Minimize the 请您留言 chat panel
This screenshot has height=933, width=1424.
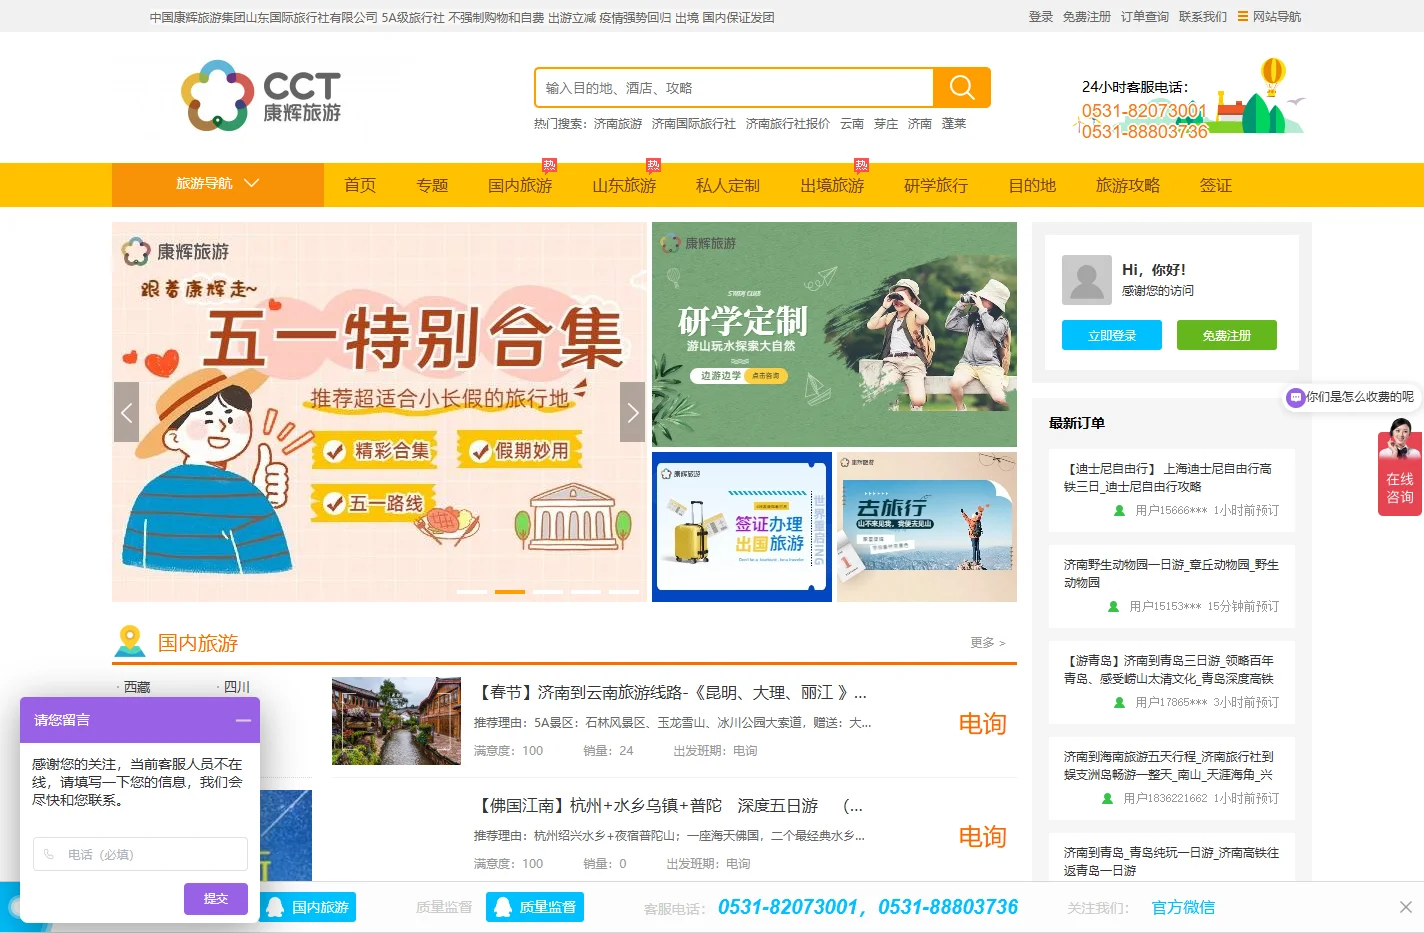243,721
